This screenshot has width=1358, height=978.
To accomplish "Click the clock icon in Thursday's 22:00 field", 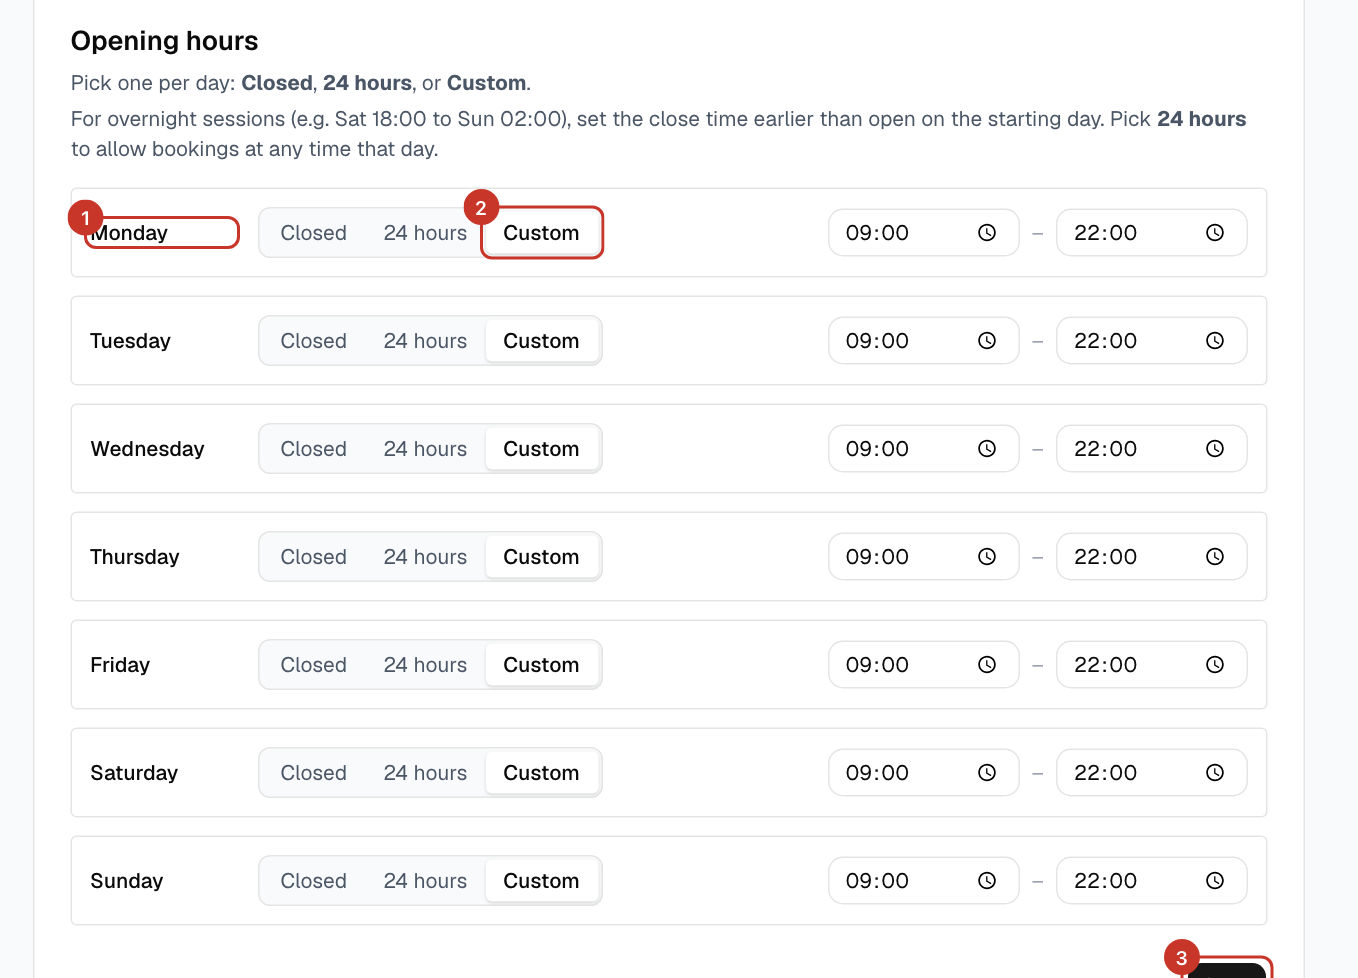I will 1215,557.
